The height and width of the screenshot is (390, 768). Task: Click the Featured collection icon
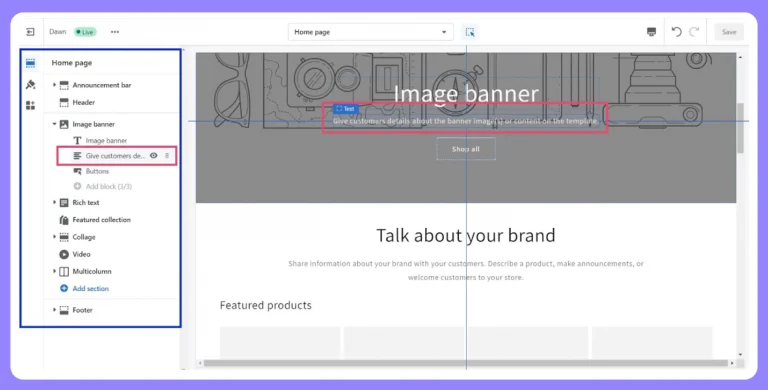[64, 220]
